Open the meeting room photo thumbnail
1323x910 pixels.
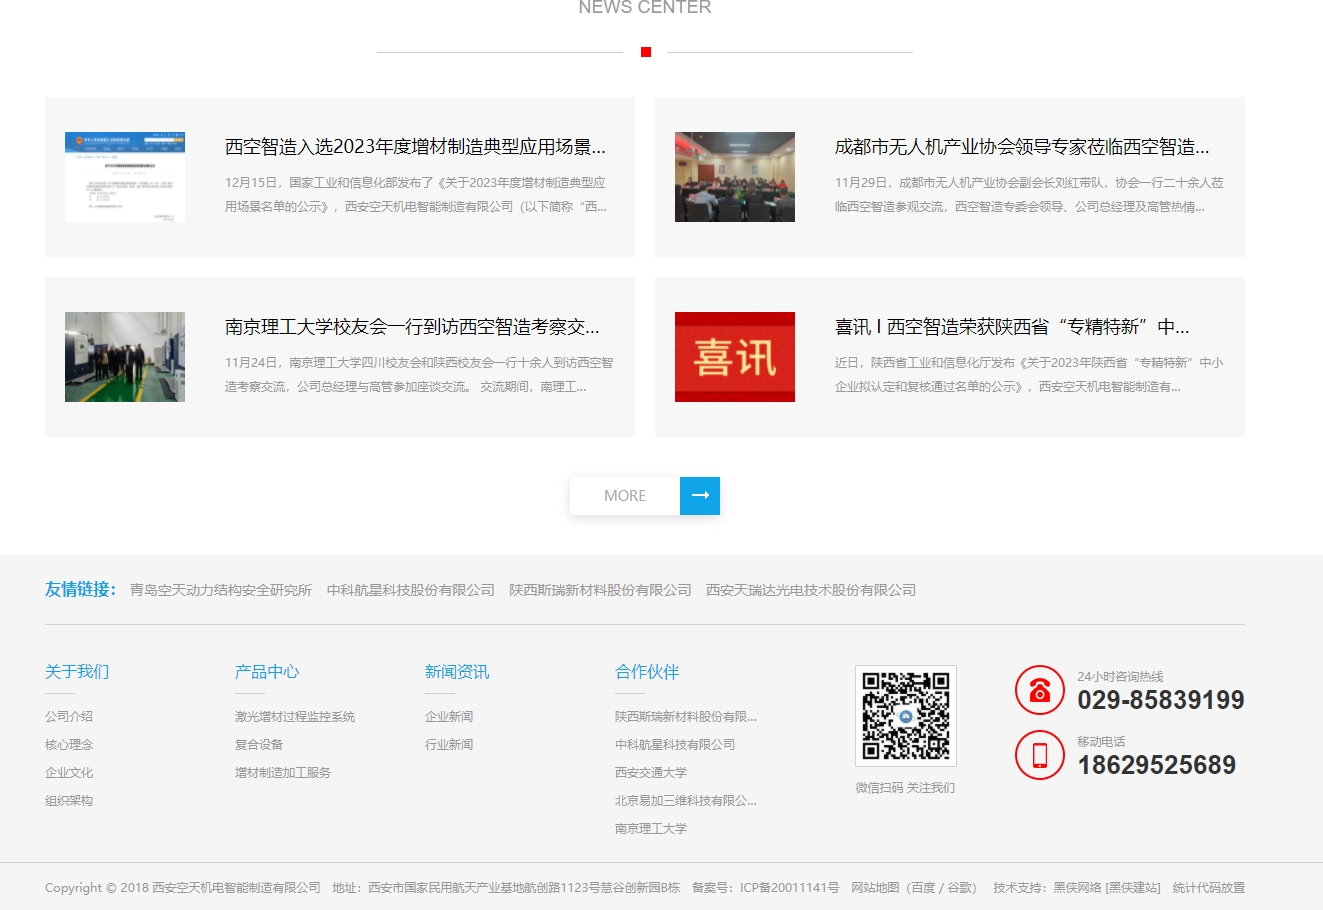734,177
